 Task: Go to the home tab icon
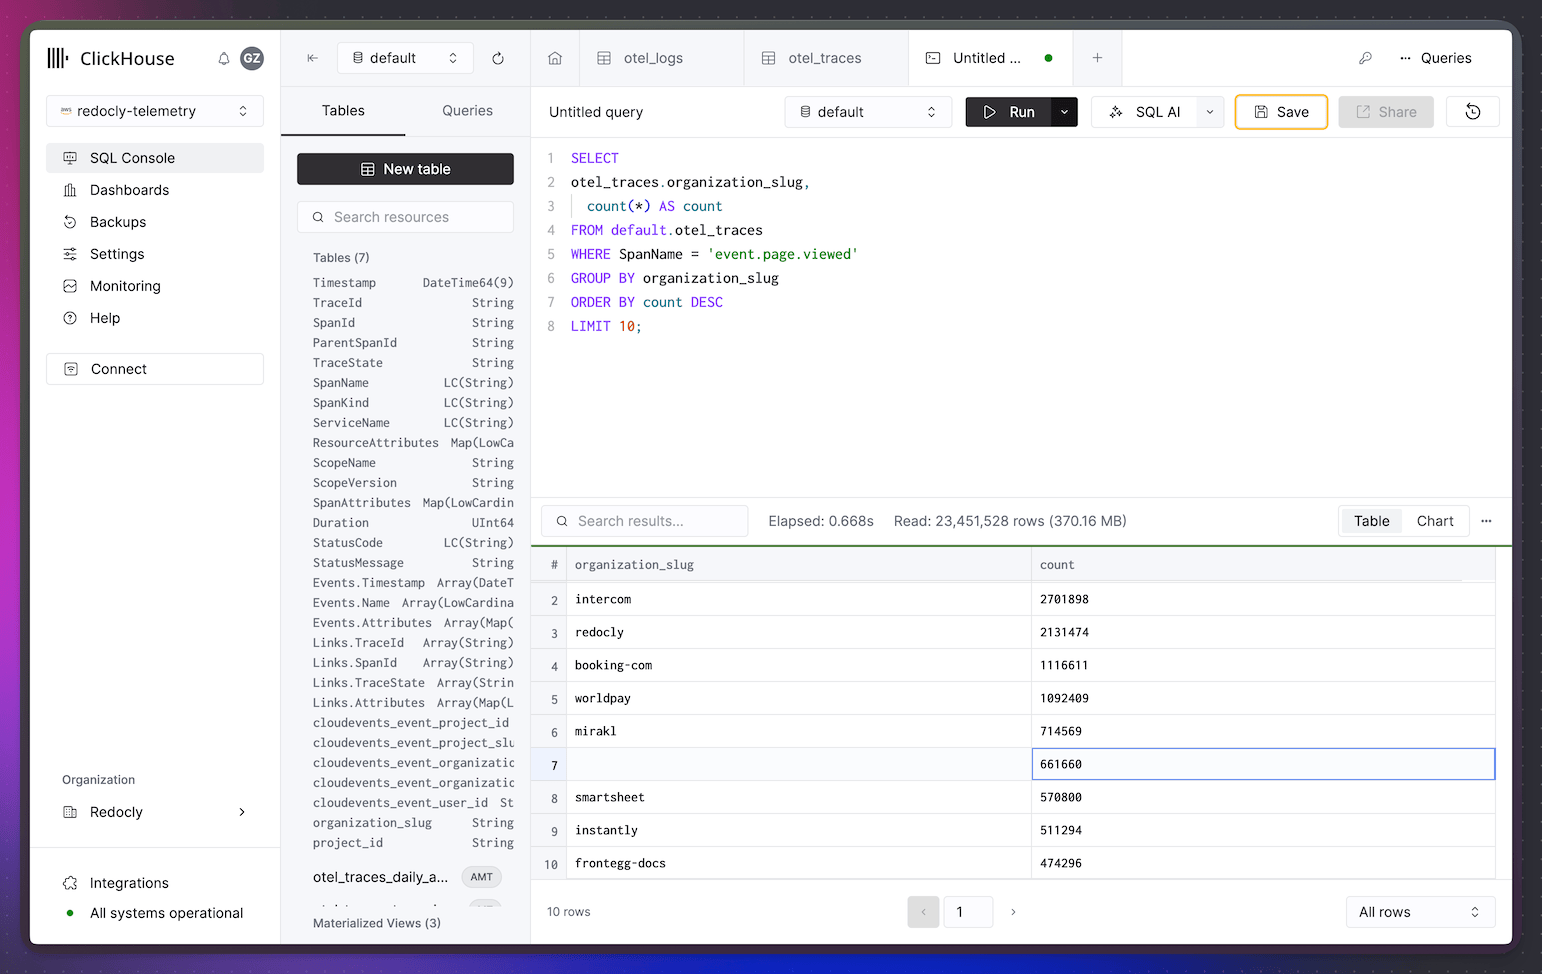(x=555, y=58)
